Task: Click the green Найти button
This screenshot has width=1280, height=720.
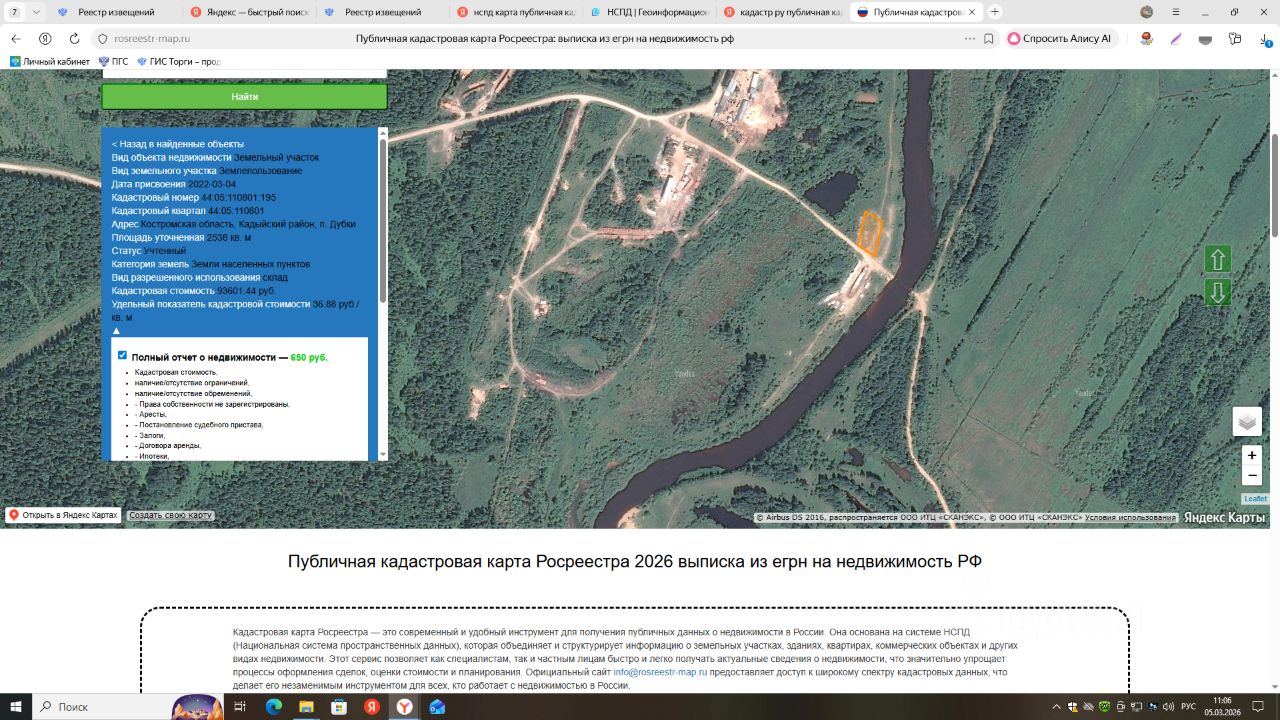Action: pos(244,97)
